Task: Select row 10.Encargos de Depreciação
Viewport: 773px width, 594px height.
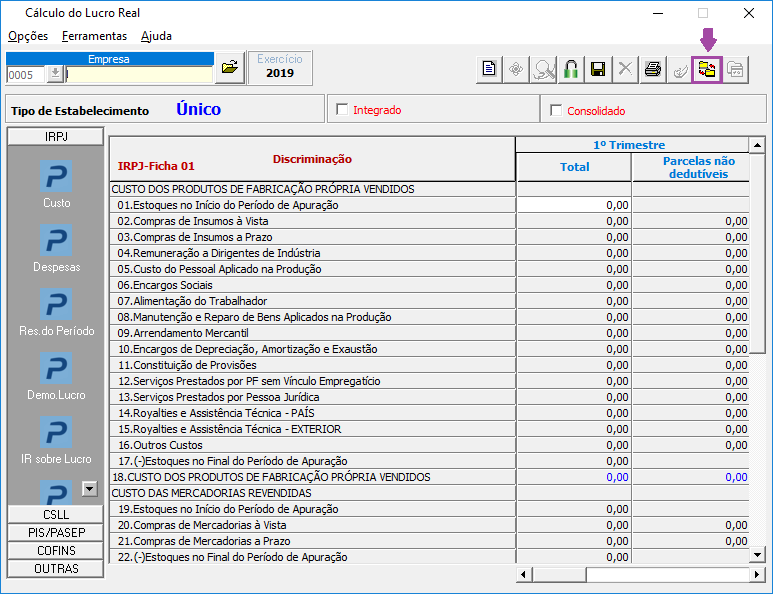Action: [x=313, y=349]
